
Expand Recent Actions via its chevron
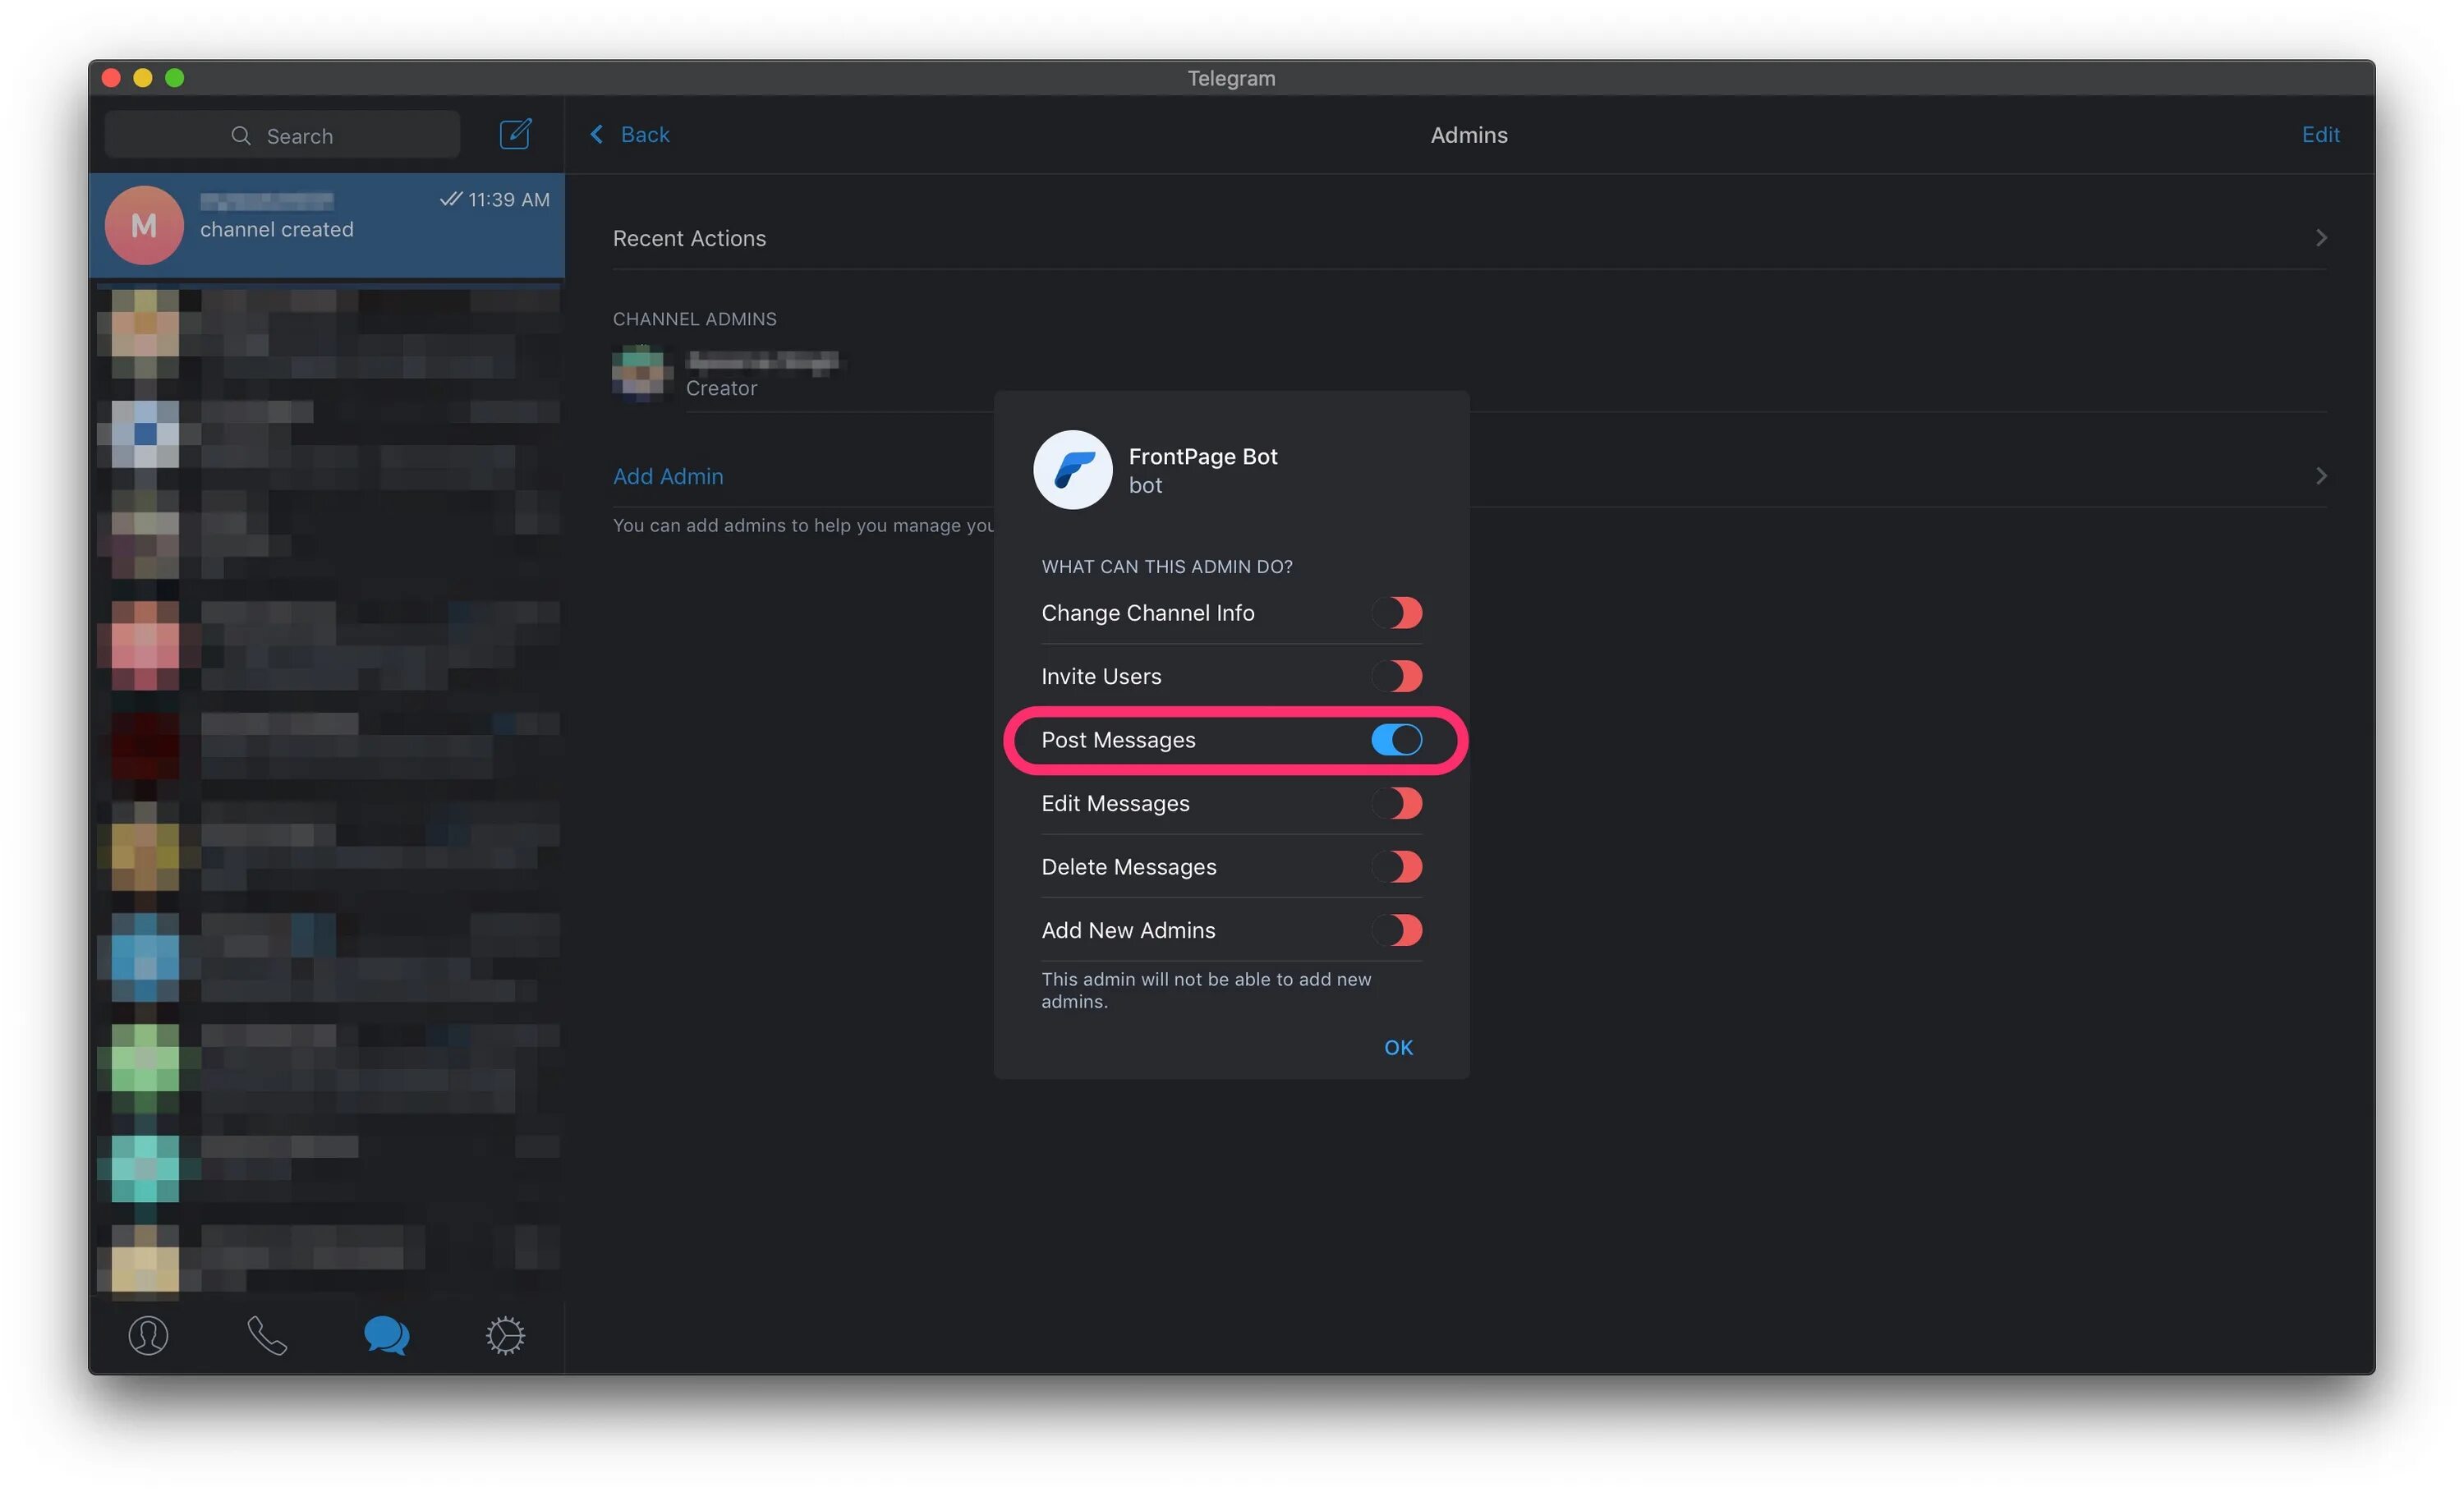pos(2321,238)
